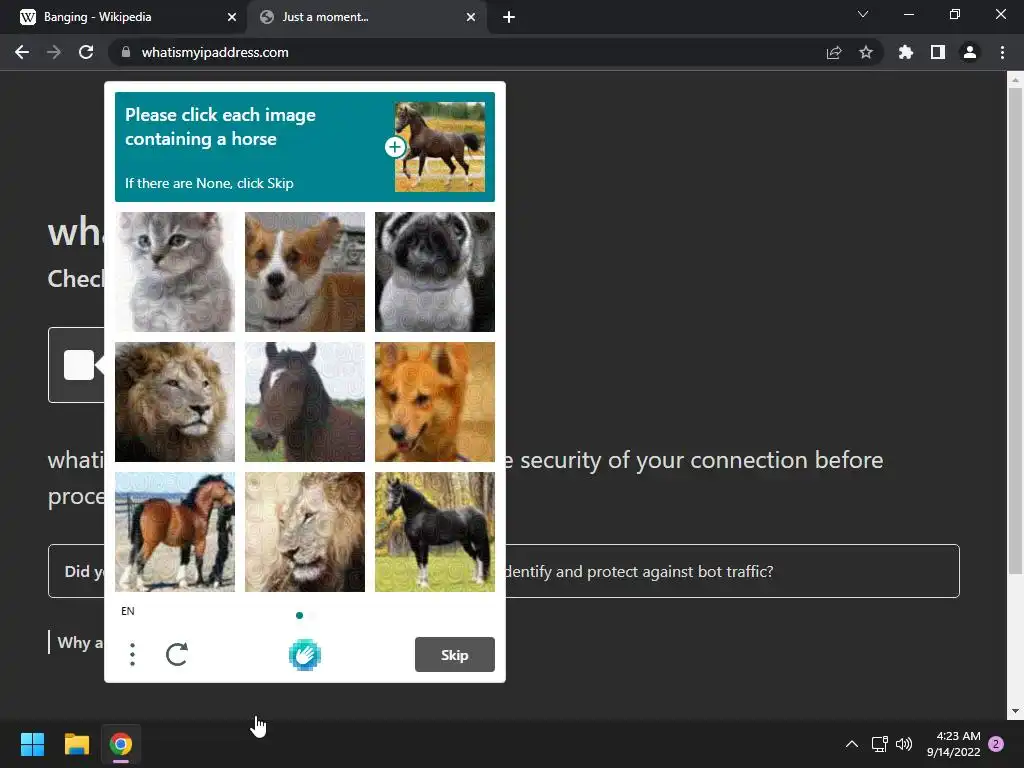Click the Chrome taskbar icon
The image size is (1024, 768).
[x=121, y=744]
